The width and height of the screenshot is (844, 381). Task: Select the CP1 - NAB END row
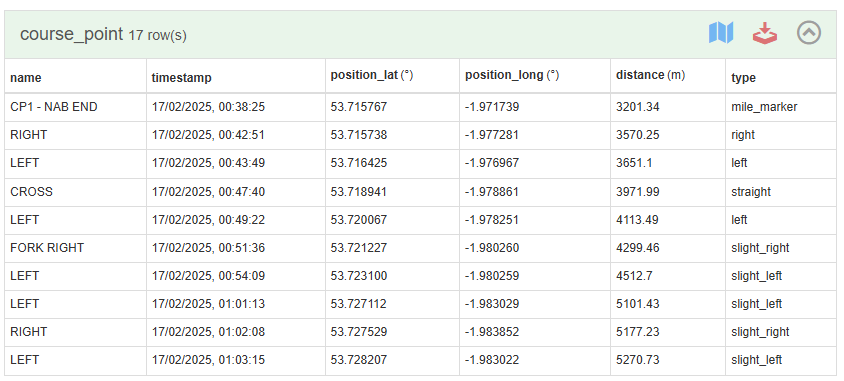(420, 107)
